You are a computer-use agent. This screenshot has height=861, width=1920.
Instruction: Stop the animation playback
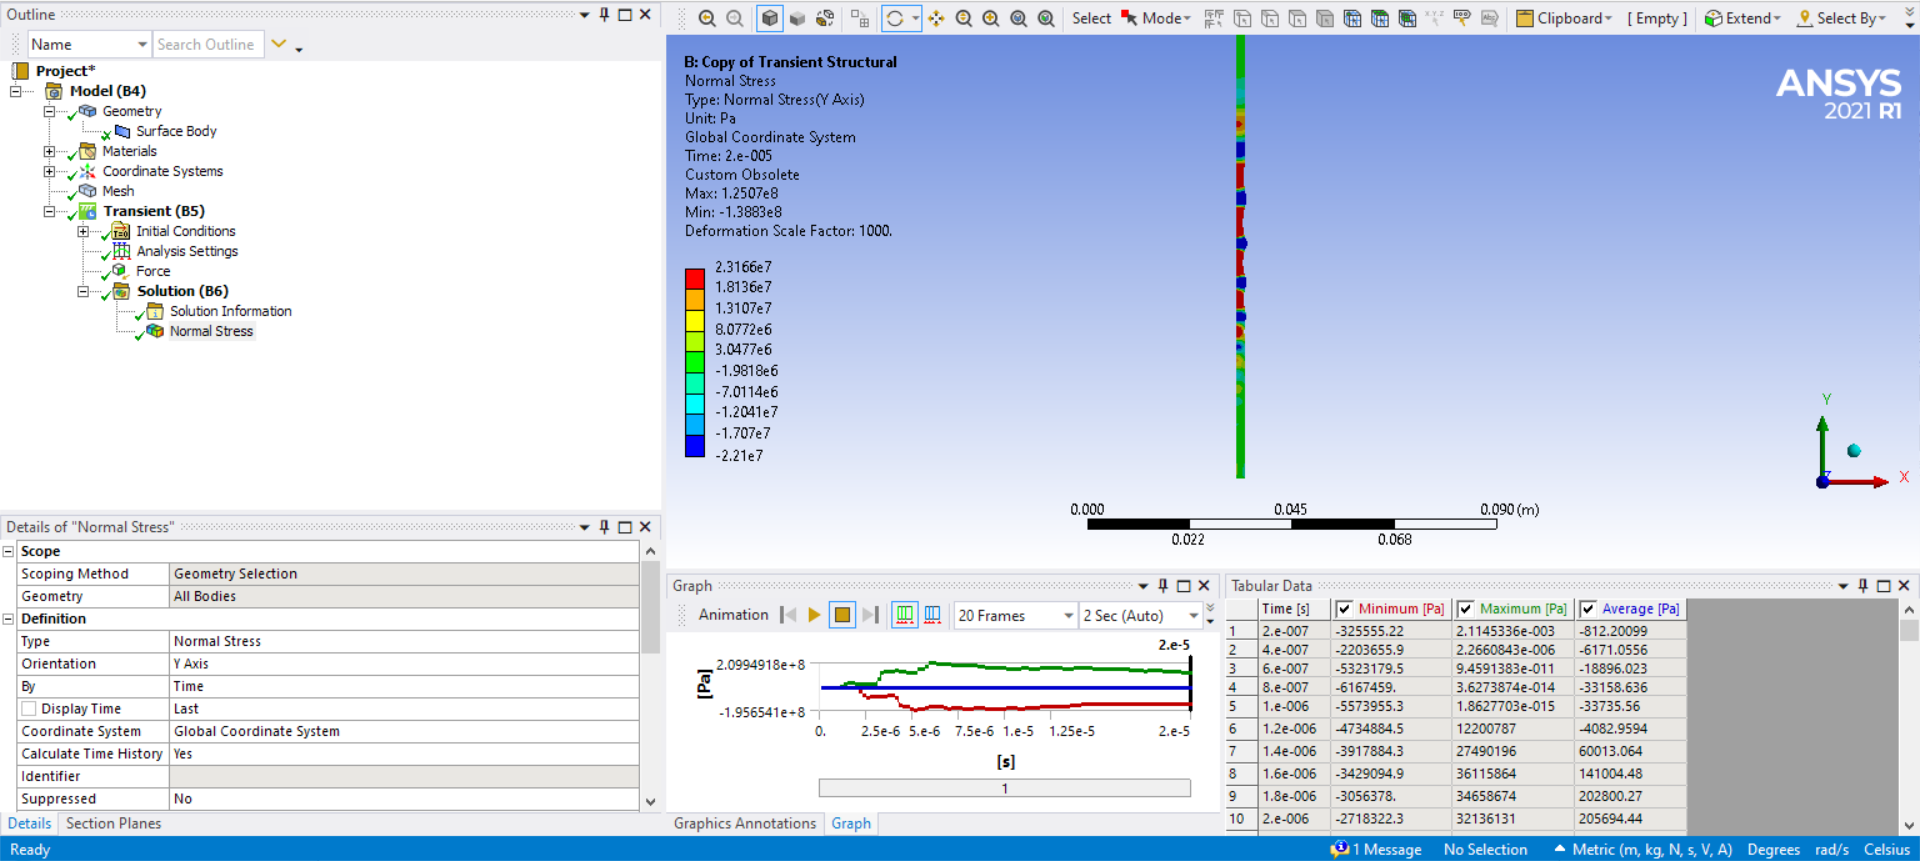click(x=842, y=615)
